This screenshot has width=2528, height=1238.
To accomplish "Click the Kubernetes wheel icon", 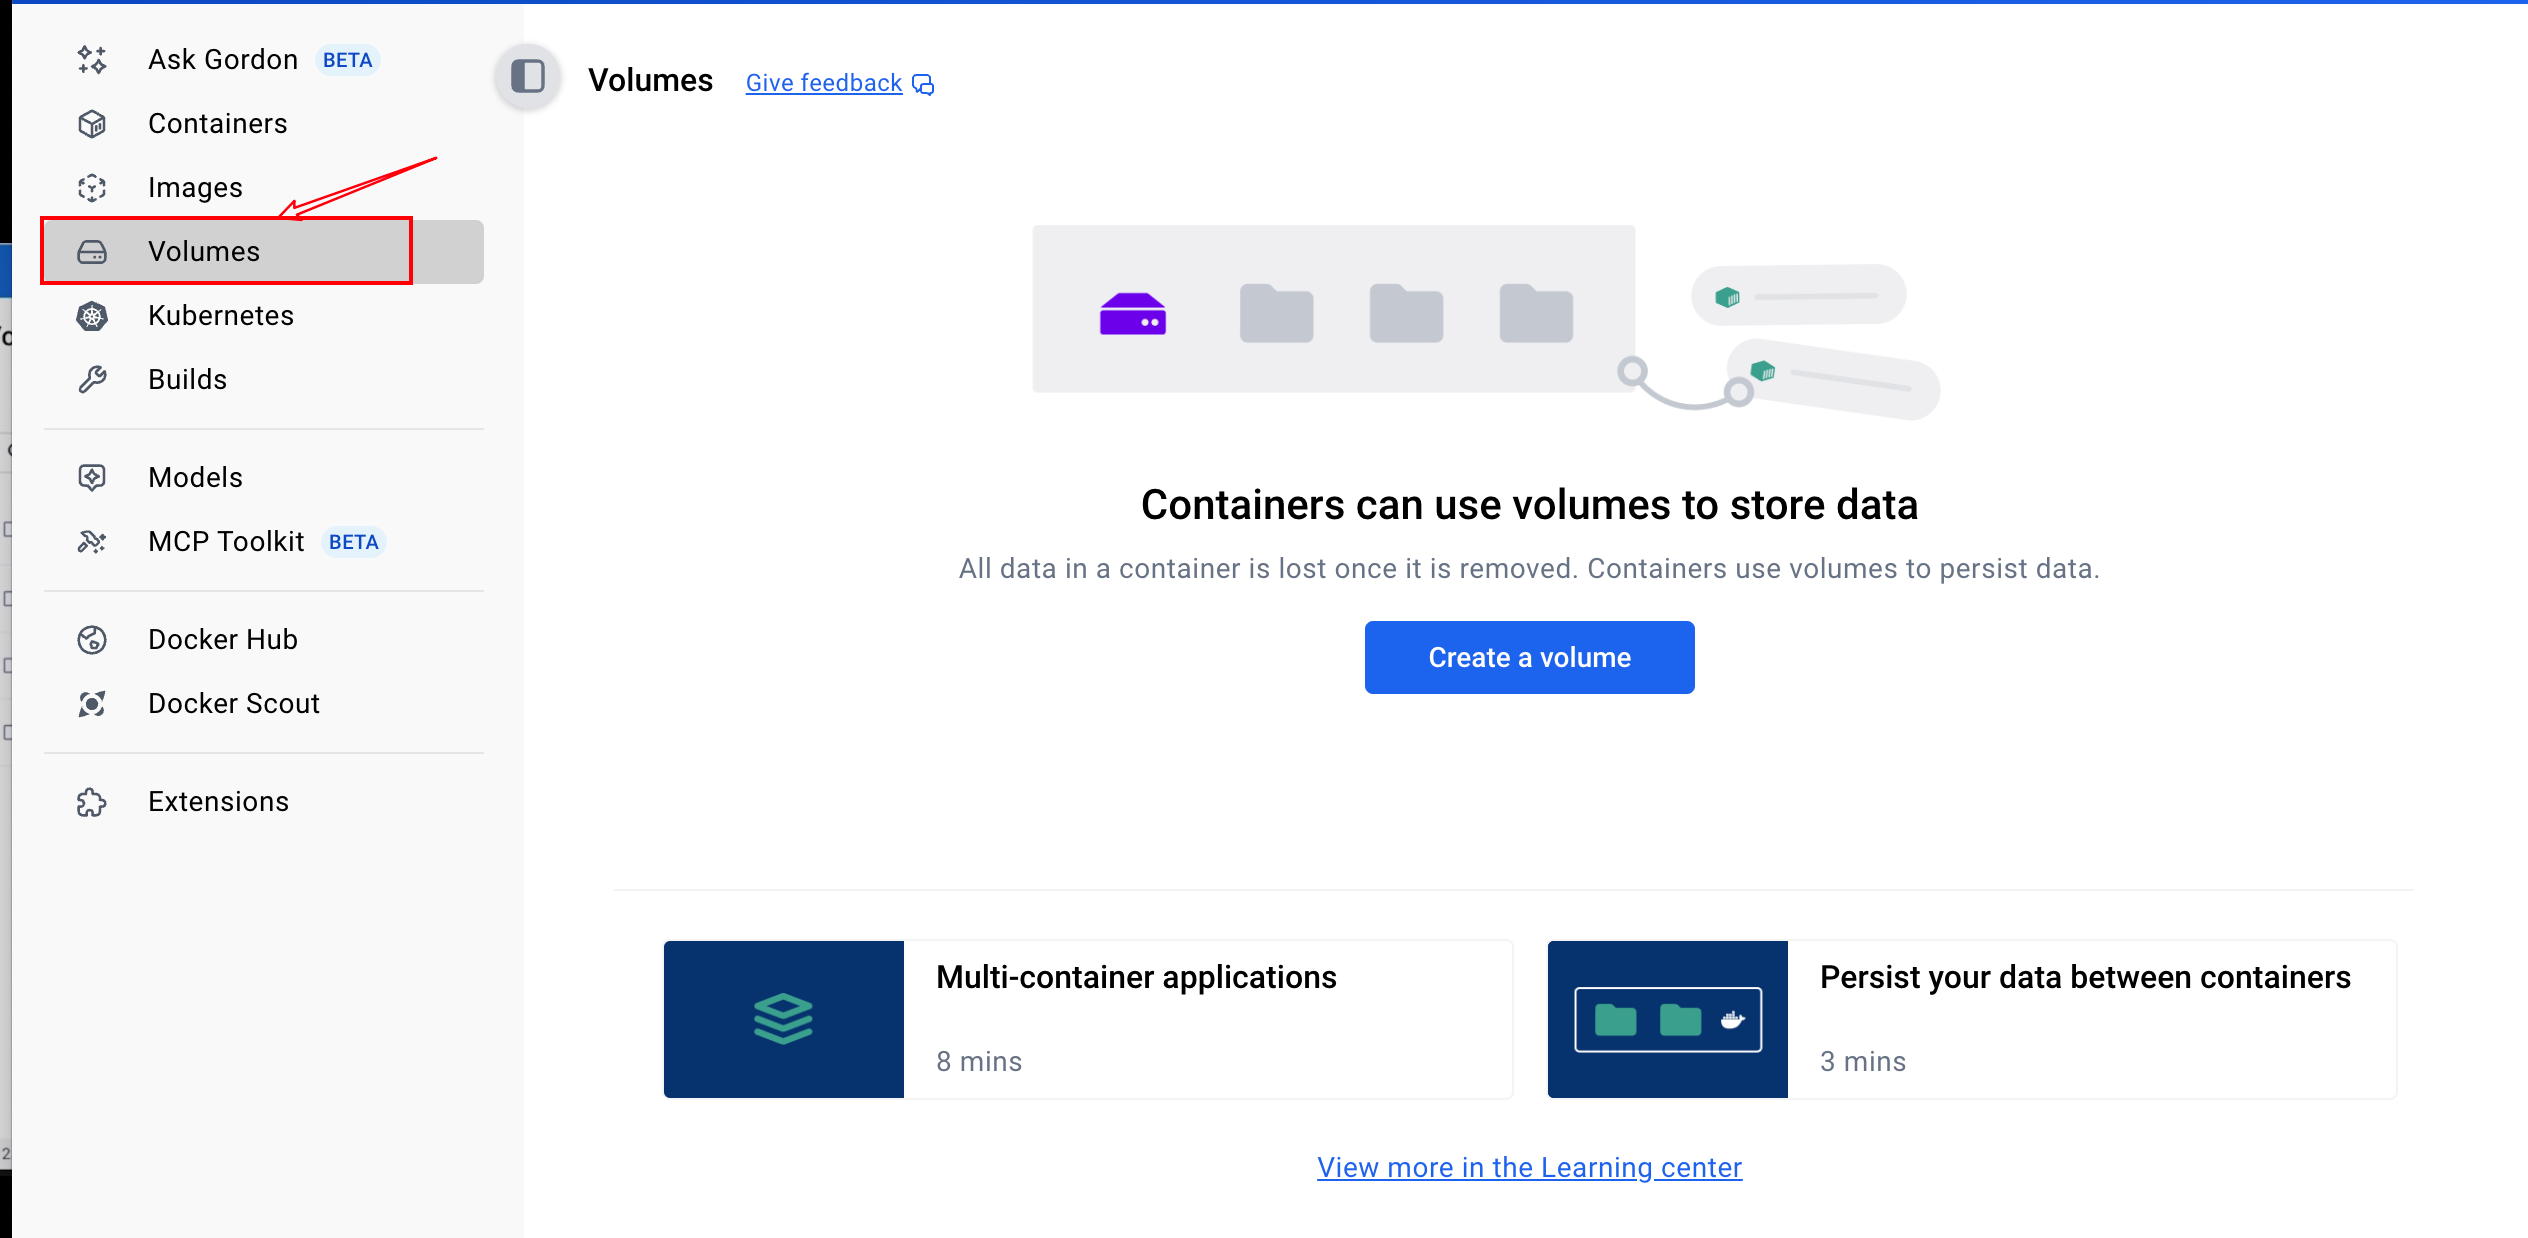I will pos(92,316).
